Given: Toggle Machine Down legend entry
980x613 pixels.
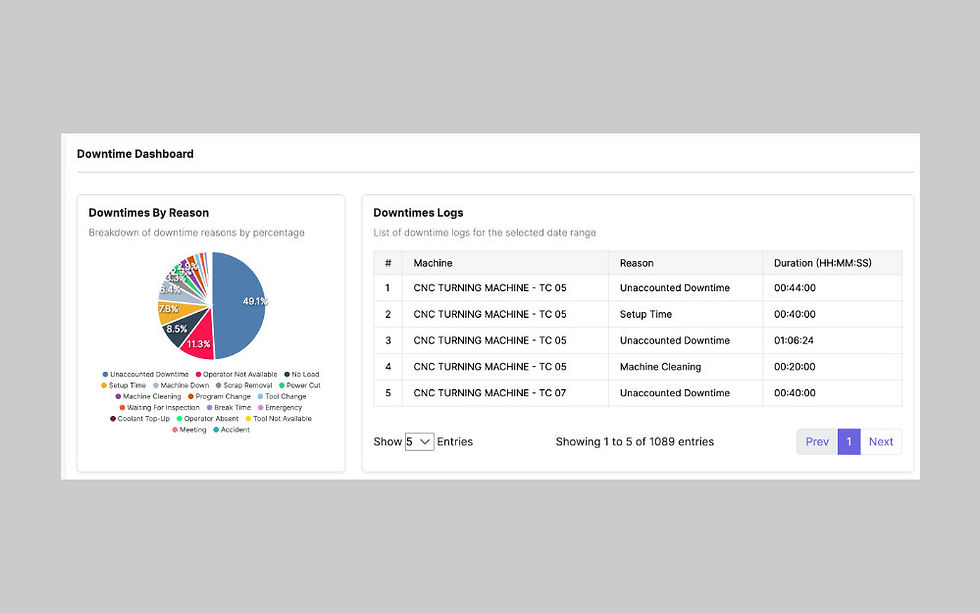Looking at the screenshot, I should tap(181, 386).
